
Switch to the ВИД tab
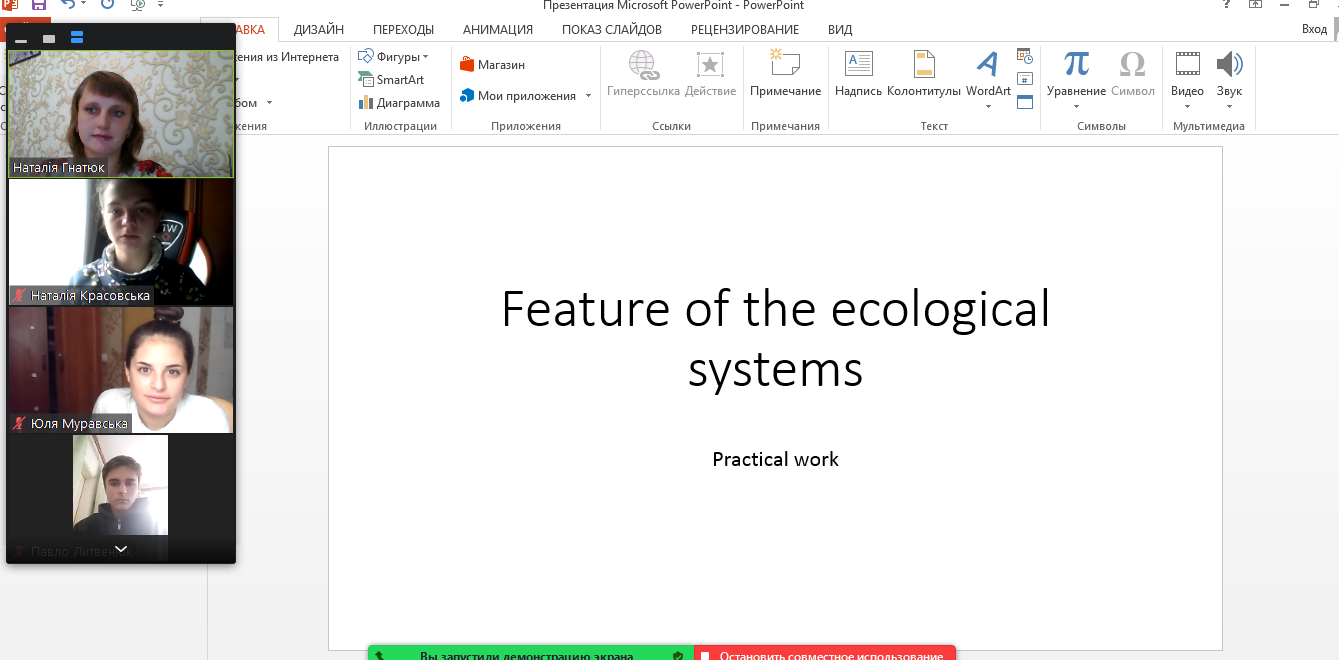tap(840, 29)
